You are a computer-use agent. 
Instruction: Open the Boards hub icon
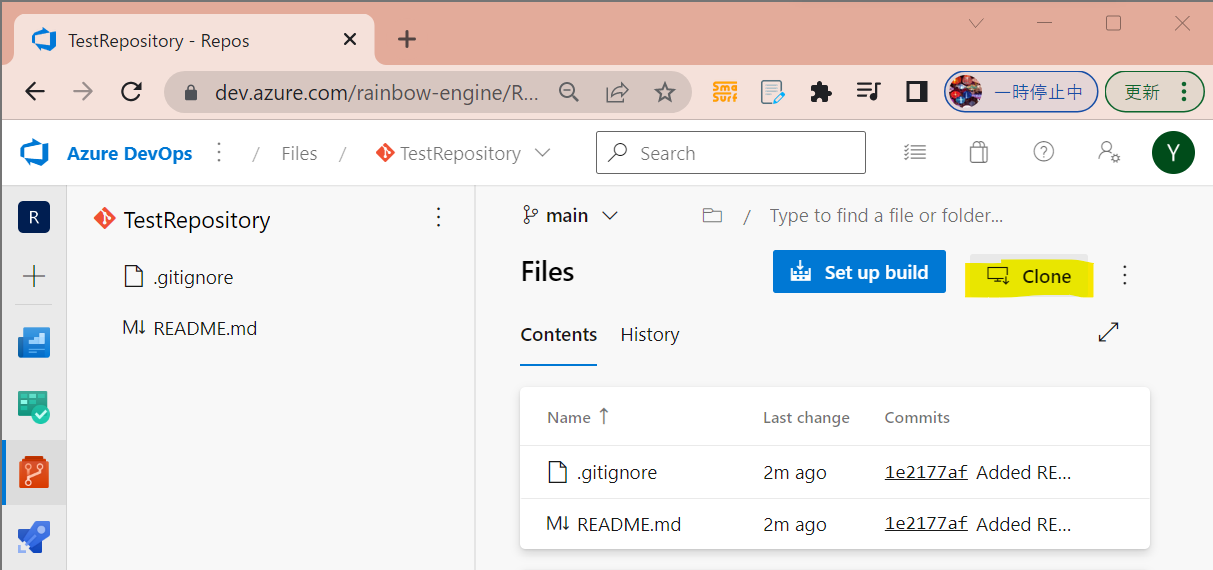(34, 406)
